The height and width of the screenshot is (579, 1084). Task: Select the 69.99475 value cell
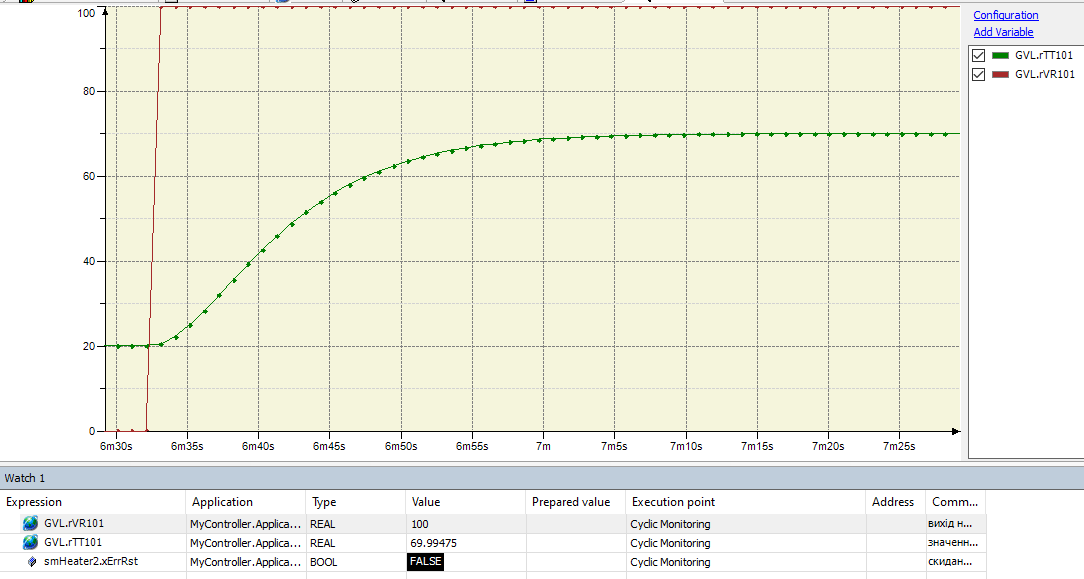pos(434,543)
